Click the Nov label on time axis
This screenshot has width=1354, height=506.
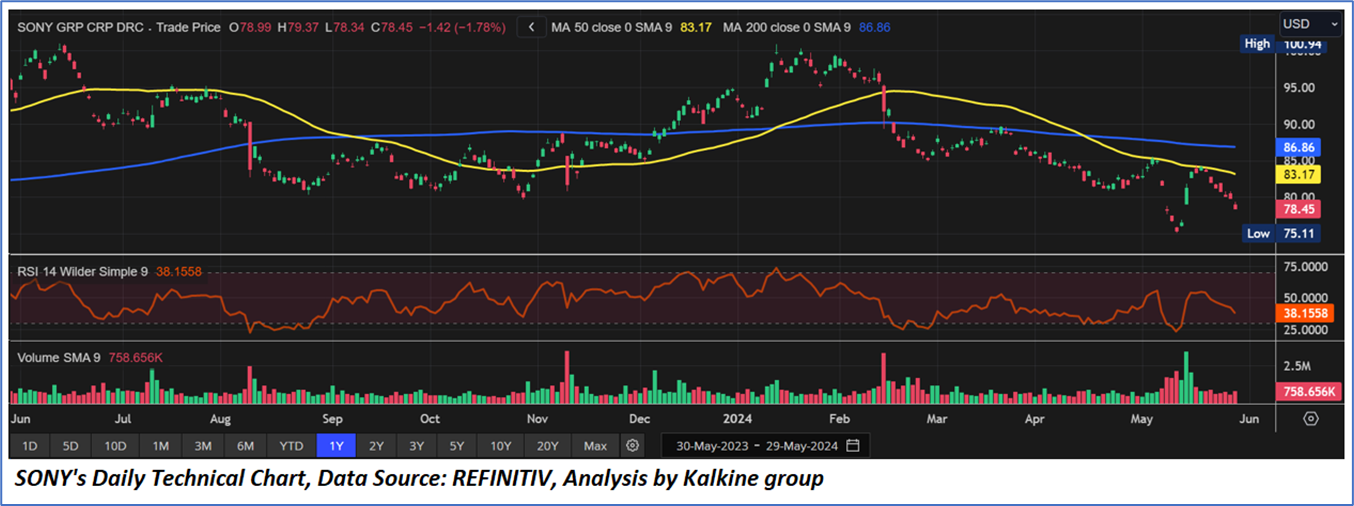[x=538, y=420]
